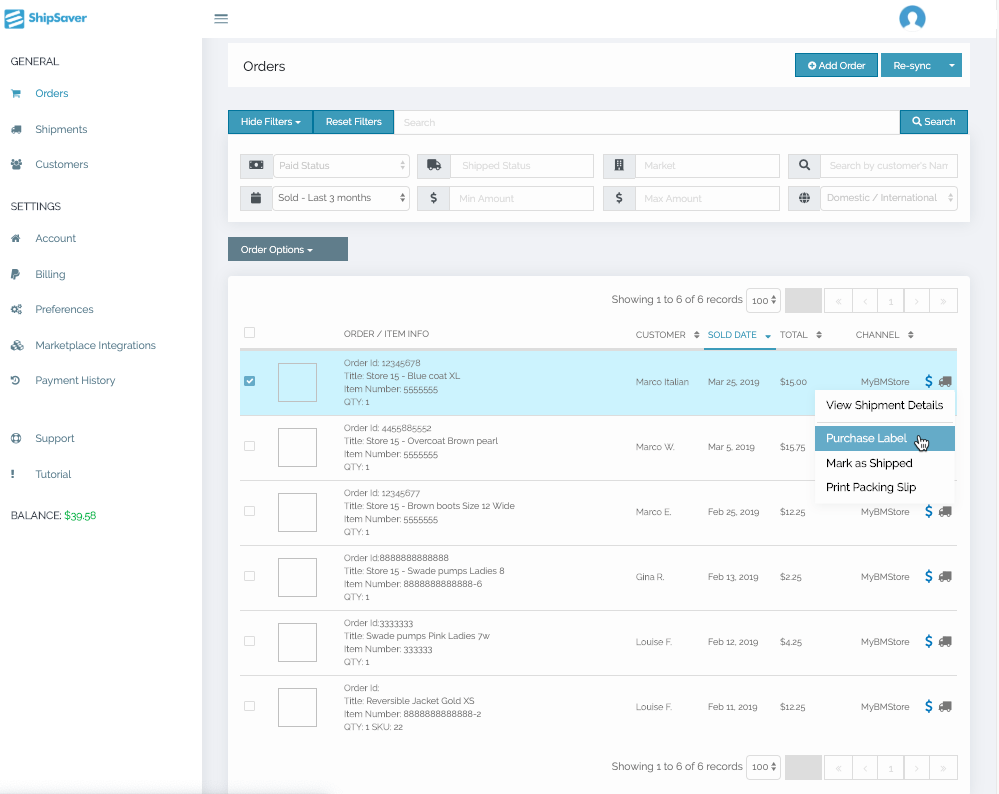Uncheck the Blue coat XL order checkbox
This screenshot has width=999, height=794.
tap(250, 381)
